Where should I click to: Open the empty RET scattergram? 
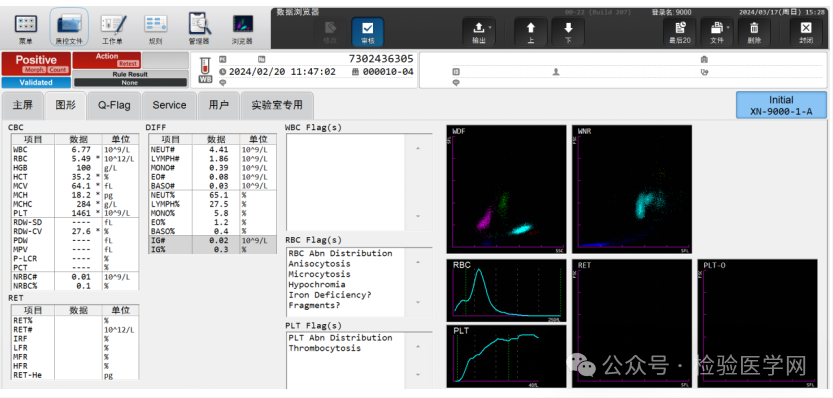pyautogui.click(x=632, y=324)
